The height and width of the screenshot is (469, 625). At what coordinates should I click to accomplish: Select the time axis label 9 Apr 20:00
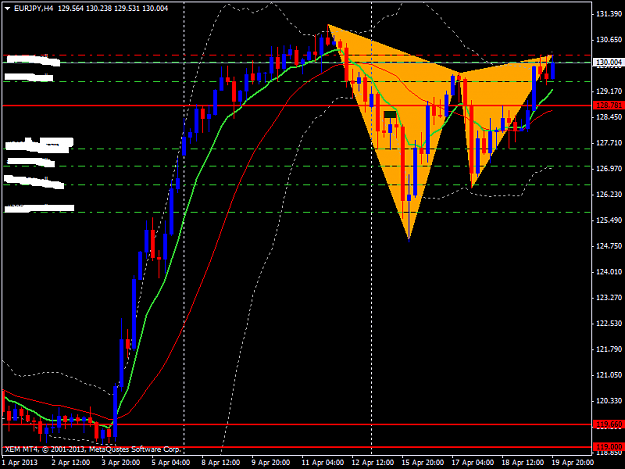click(x=271, y=462)
